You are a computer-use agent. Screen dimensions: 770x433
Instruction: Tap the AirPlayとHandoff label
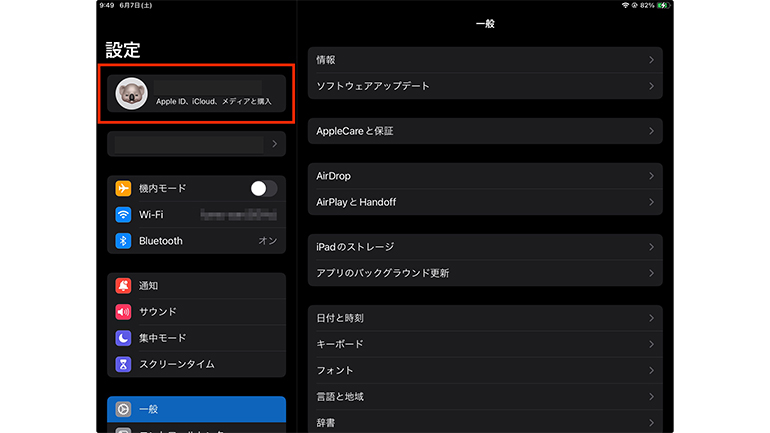point(356,202)
